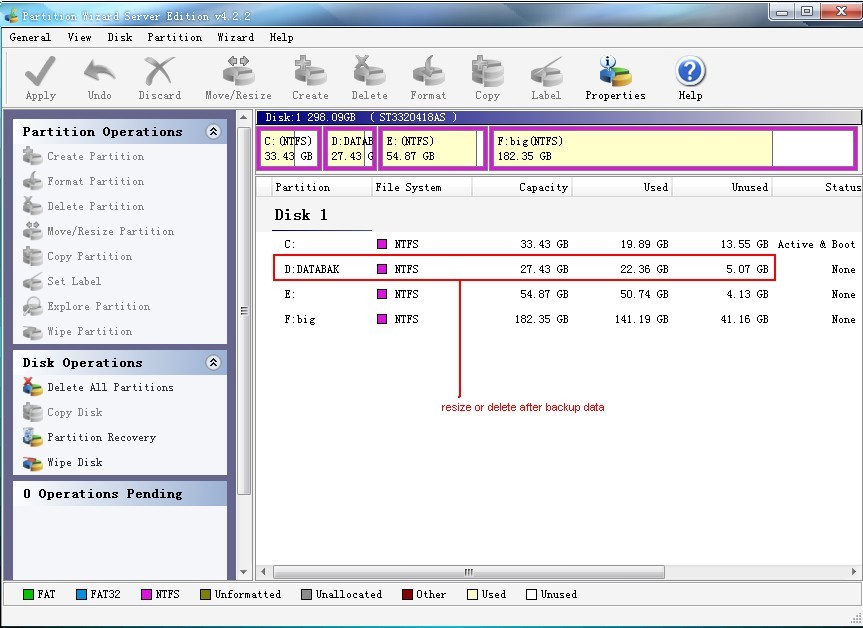Click the horizontal scrollbar right arrow
This screenshot has height=628, width=863.
tap(854, 572)
